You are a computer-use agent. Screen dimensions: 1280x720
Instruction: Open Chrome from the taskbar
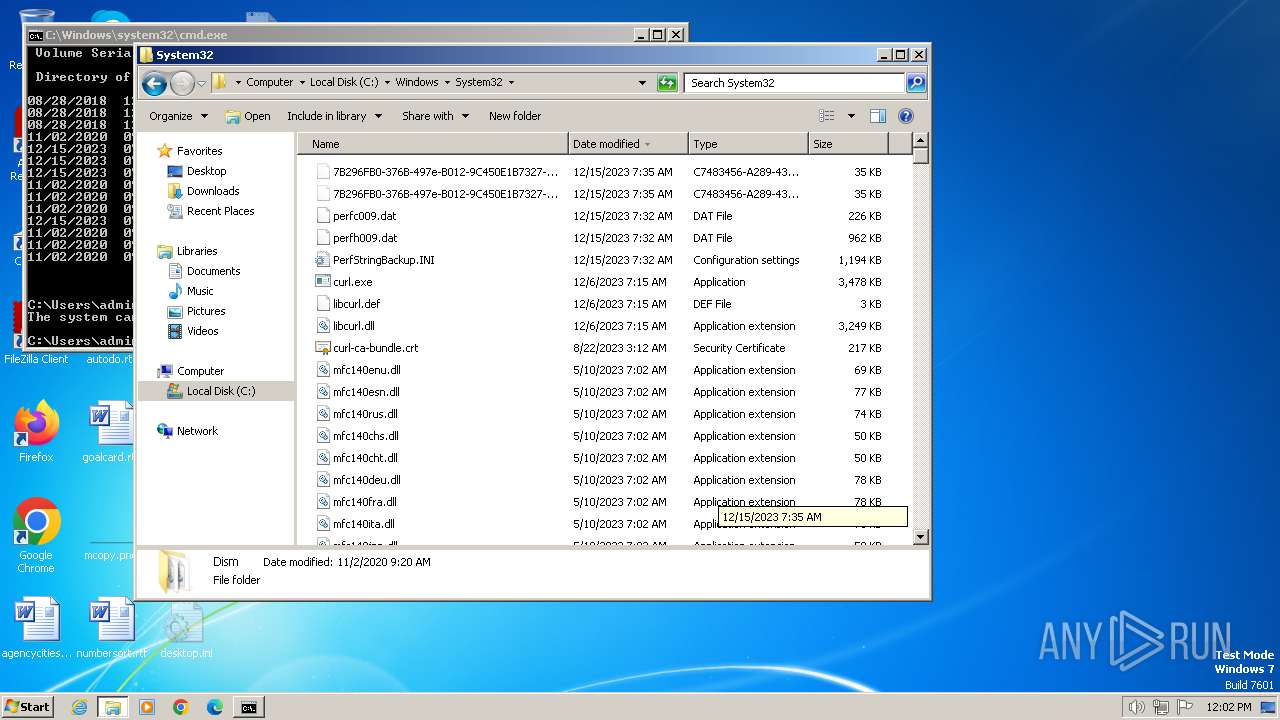point(181,707)
